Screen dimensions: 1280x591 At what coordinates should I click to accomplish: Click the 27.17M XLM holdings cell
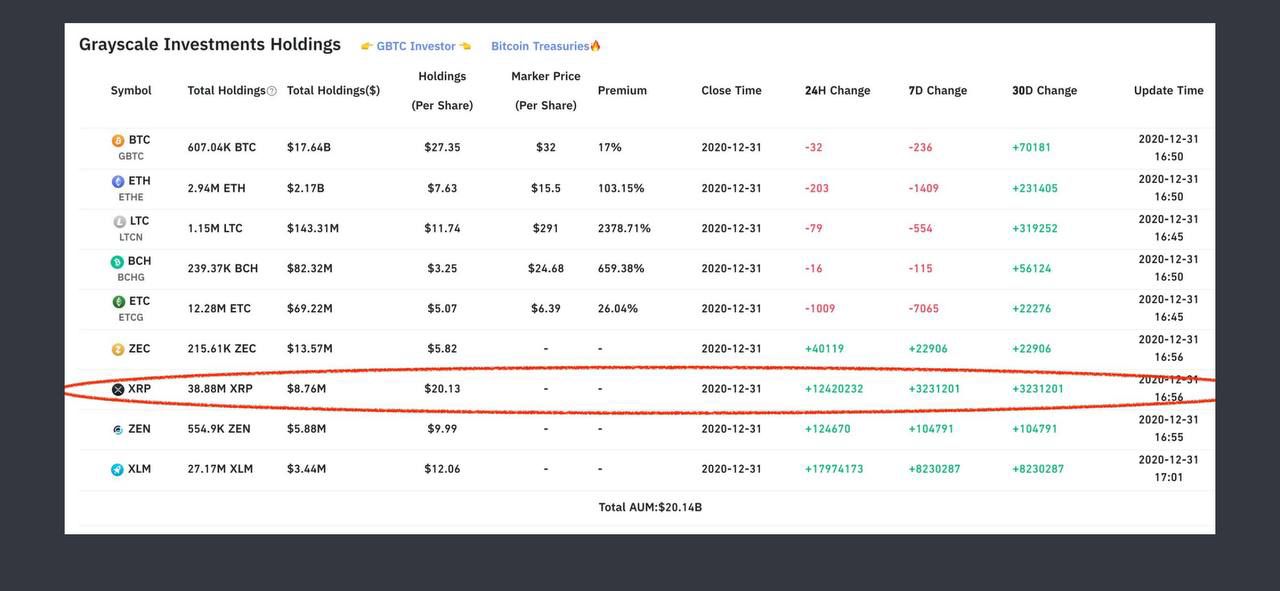(220, 468)
